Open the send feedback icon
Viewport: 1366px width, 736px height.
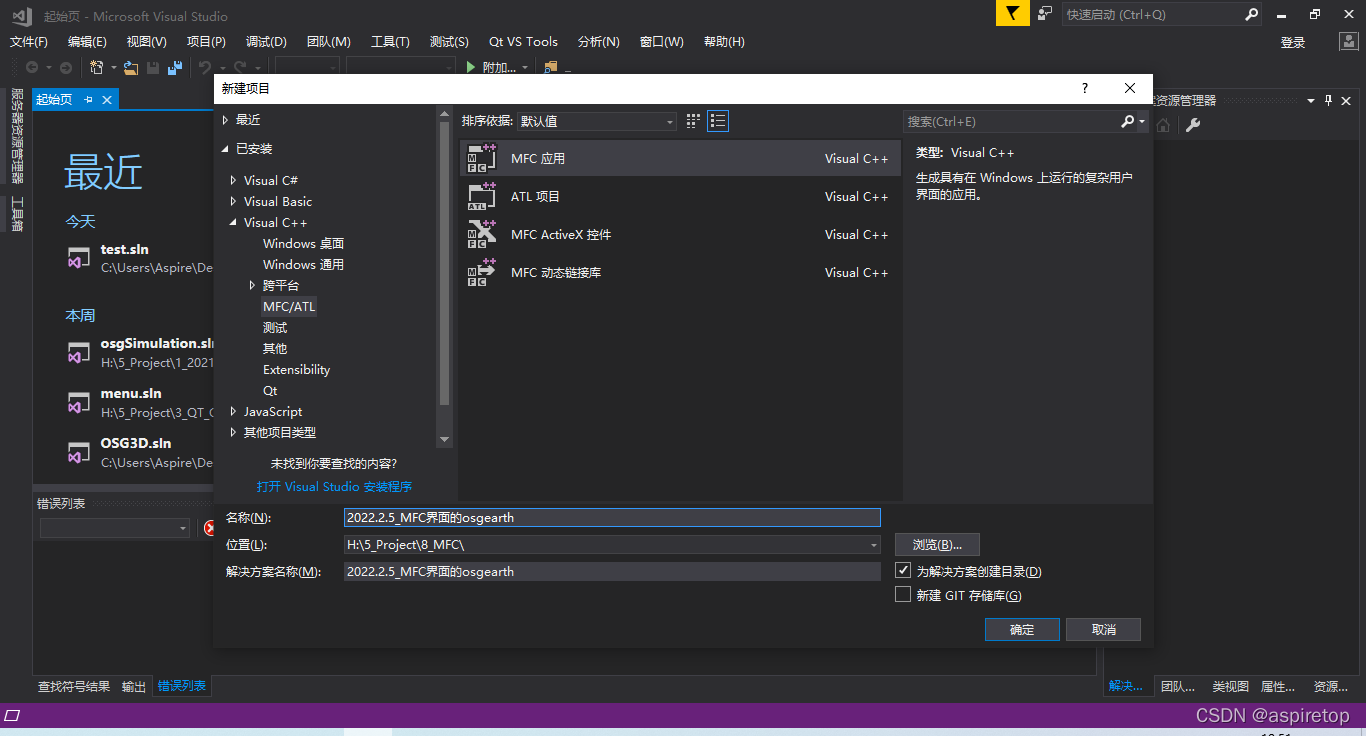pyautogui.click(x=1045, y=14)
